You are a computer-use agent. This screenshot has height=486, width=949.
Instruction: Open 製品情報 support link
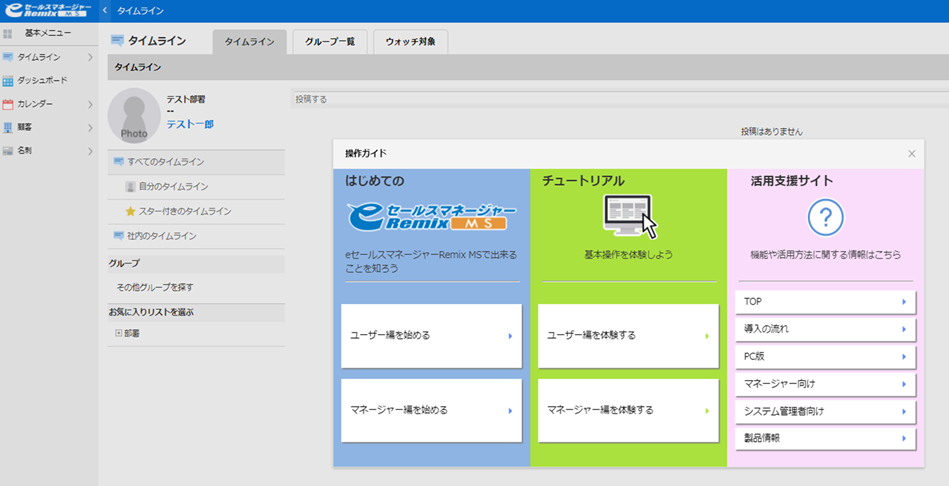pos(826,438)
